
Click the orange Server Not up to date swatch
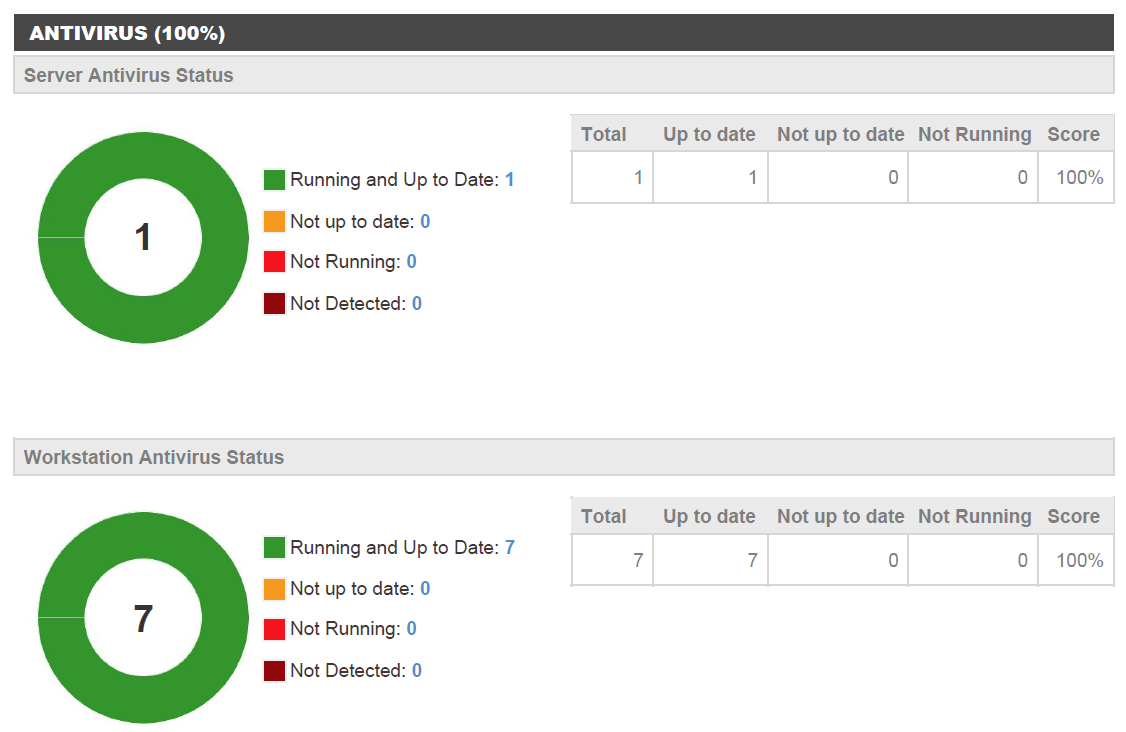tap(274, 221)
